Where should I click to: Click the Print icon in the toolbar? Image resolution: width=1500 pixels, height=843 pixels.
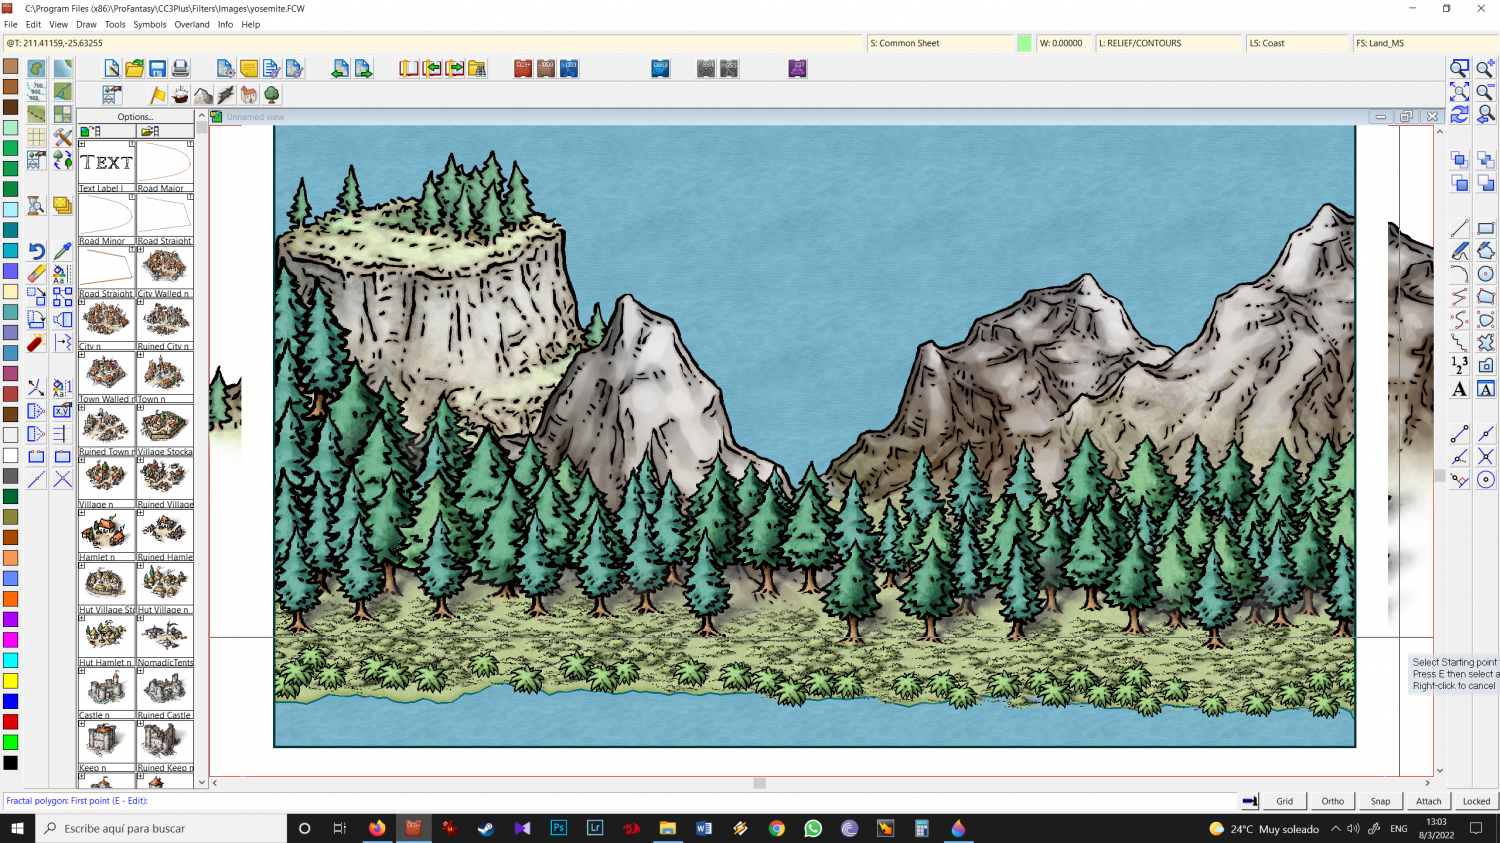click(180, 68)
